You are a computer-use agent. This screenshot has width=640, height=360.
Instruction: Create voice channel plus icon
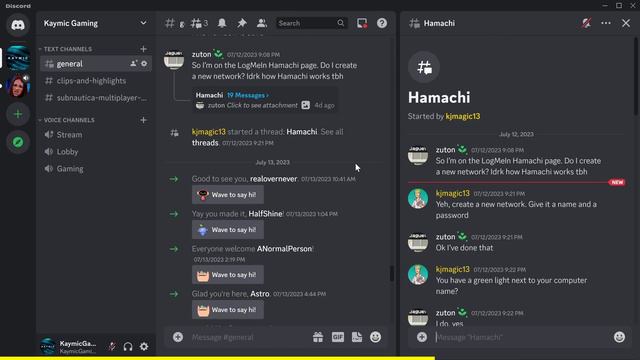pyautogui.click(x=143, y=120)
